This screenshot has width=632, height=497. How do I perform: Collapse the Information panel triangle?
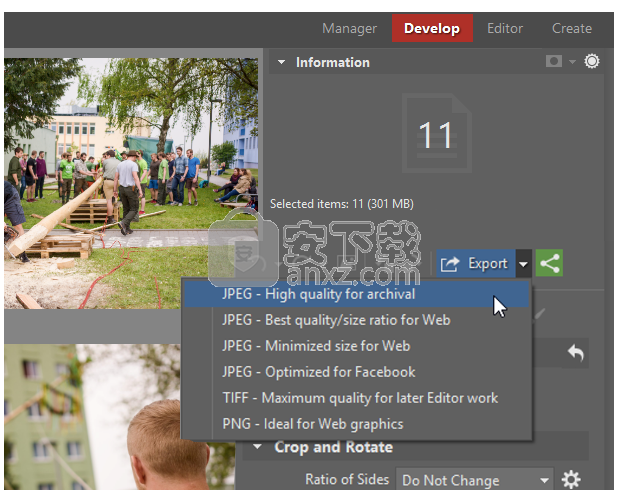coord(281,62)
